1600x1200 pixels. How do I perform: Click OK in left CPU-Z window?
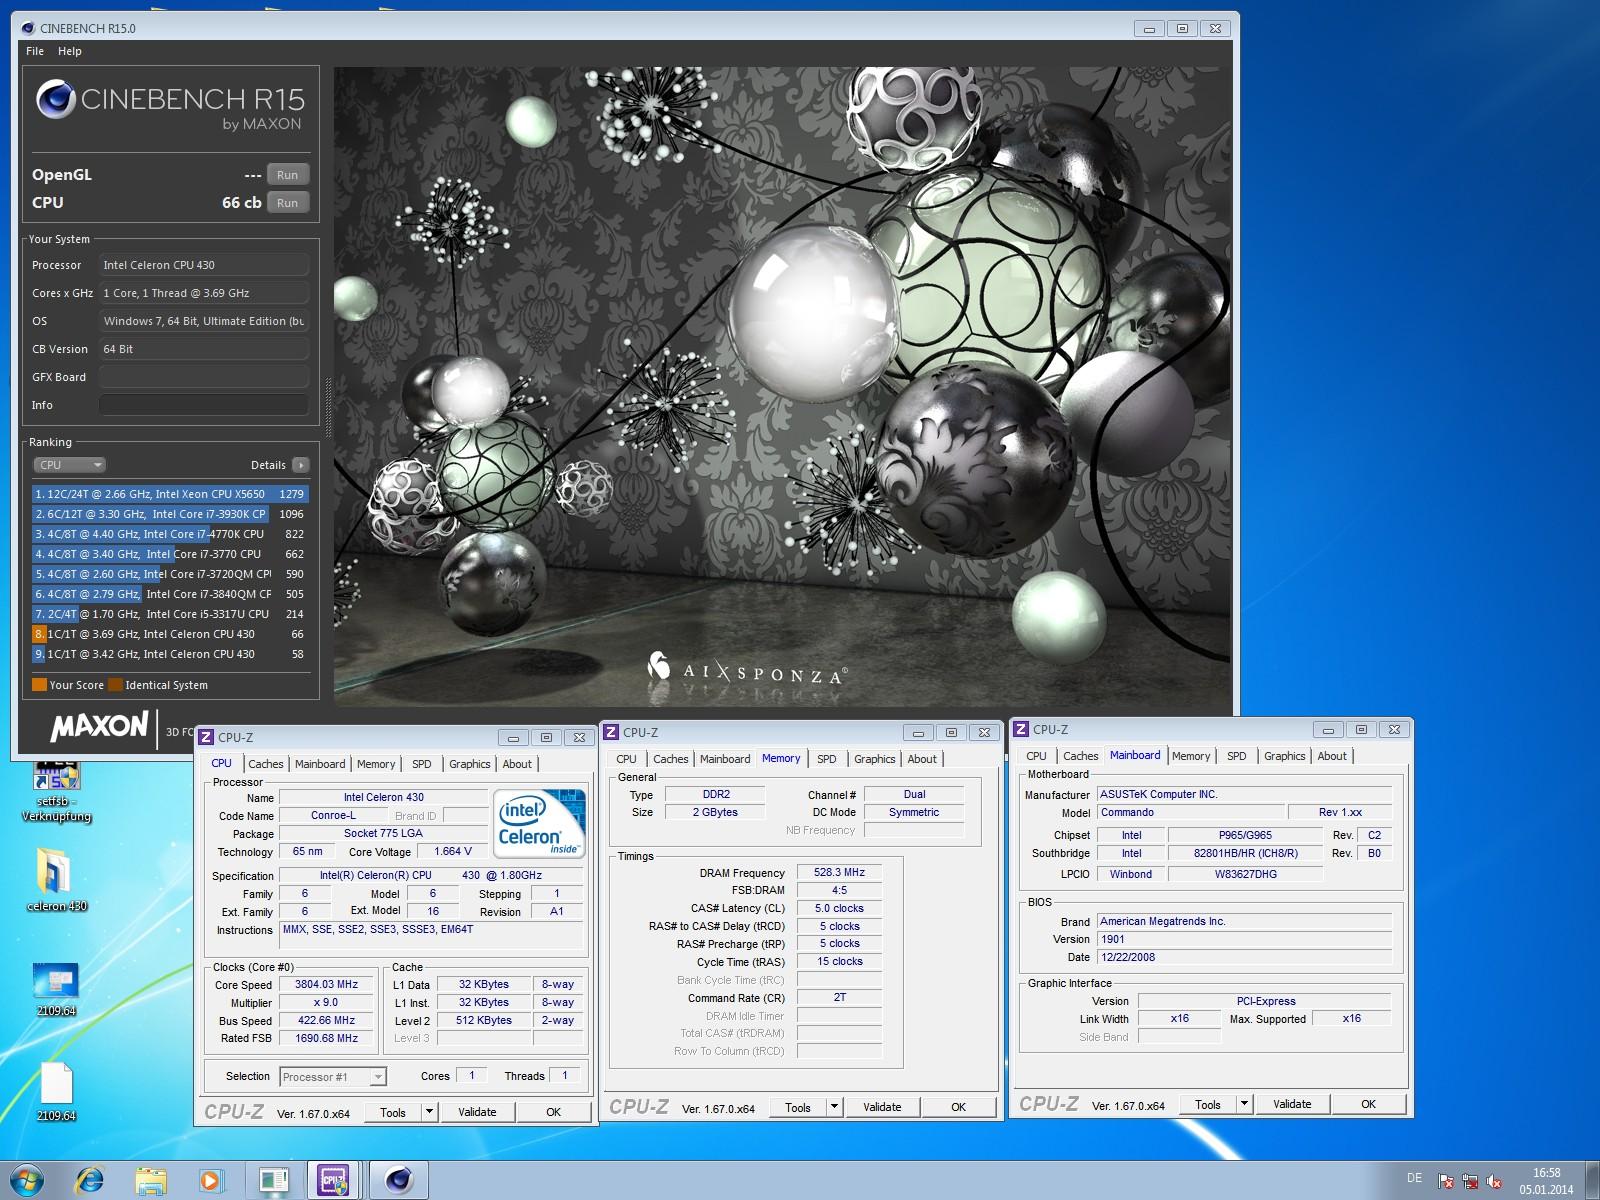(x=553, y=1112)
